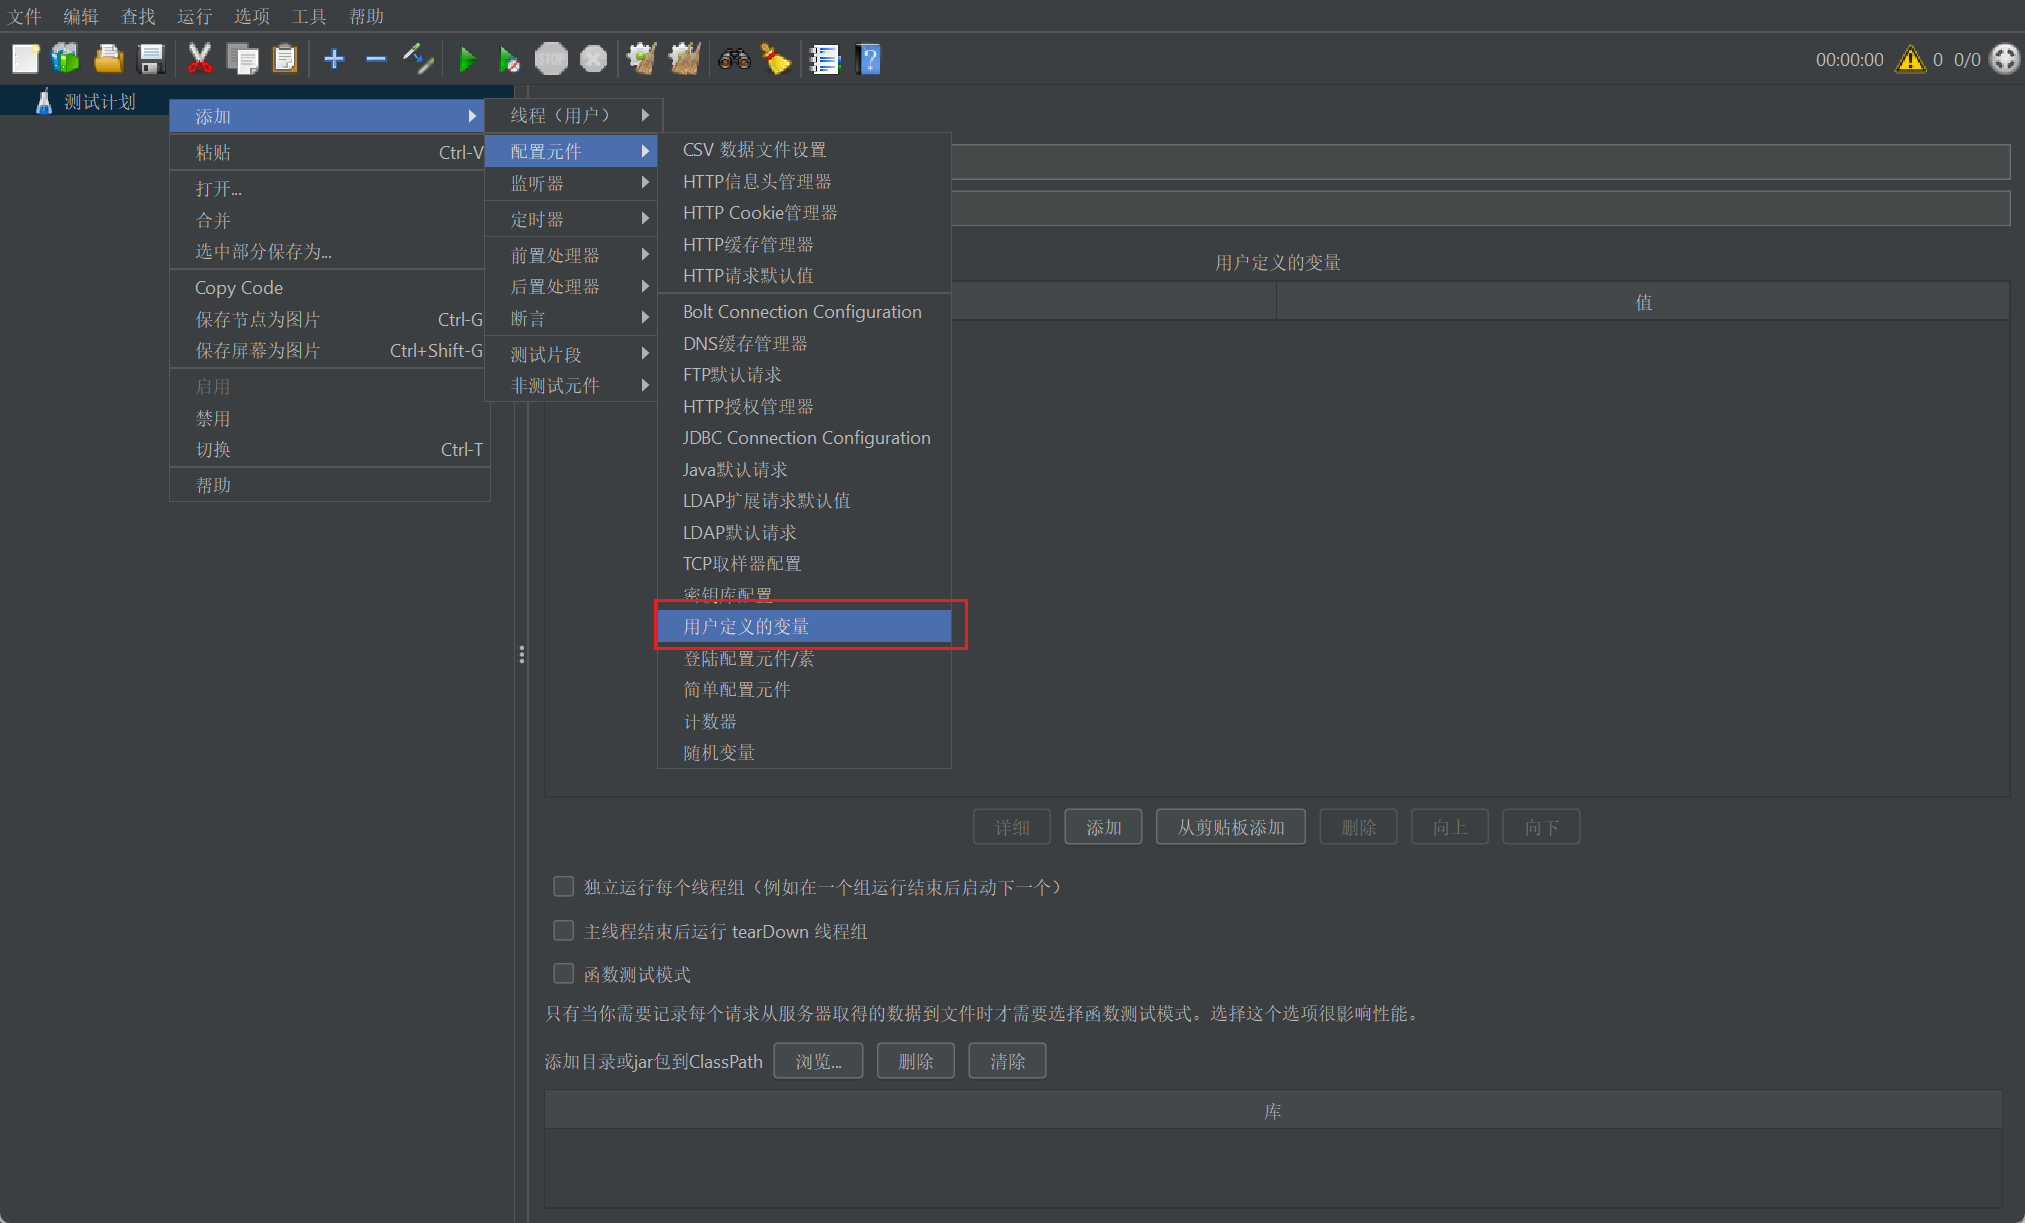This screenshot has width=2025, height=1223.
Task: Open the 帮助 menu in menu bar
Action: (x=366, y=16)
